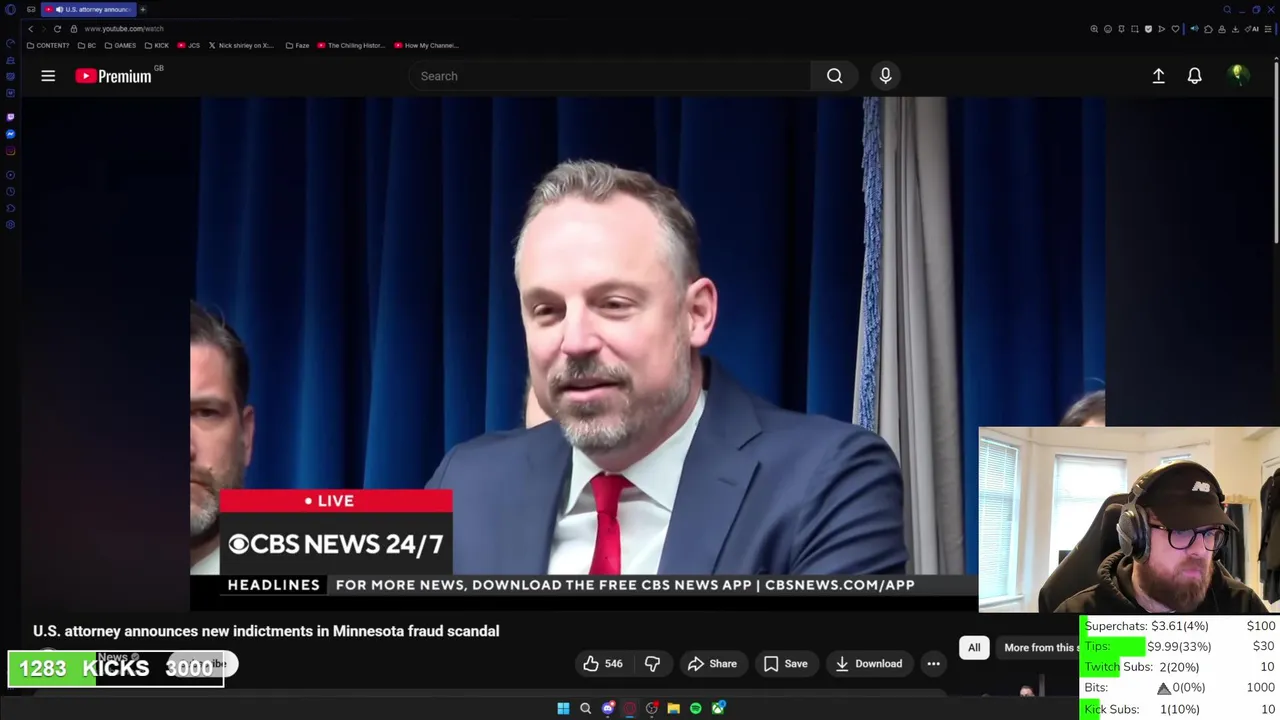Open File Explorer from the taskbar

tap(673, 708)
